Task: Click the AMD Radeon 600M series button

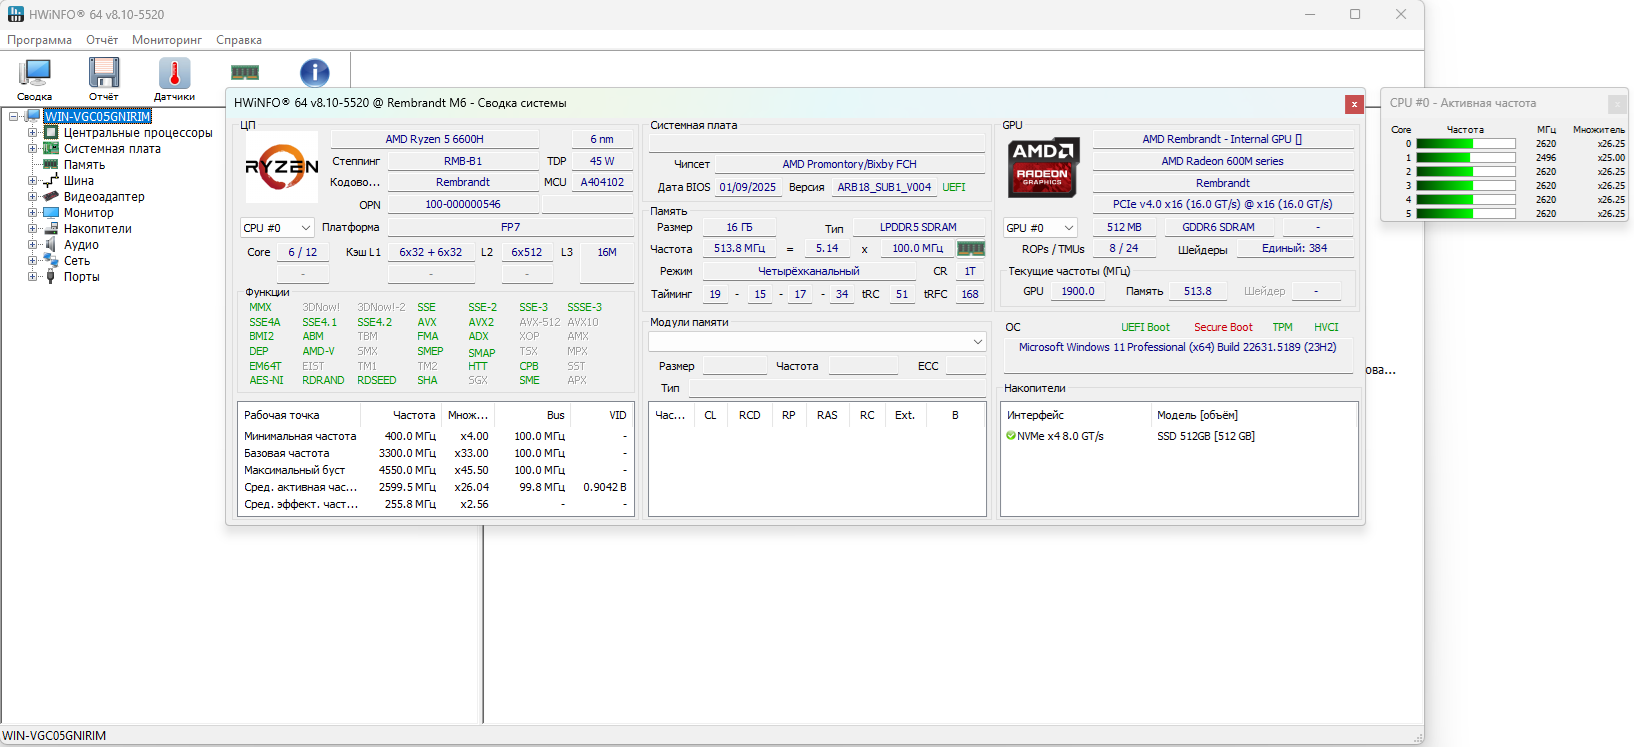Action: click(1222, 161)
